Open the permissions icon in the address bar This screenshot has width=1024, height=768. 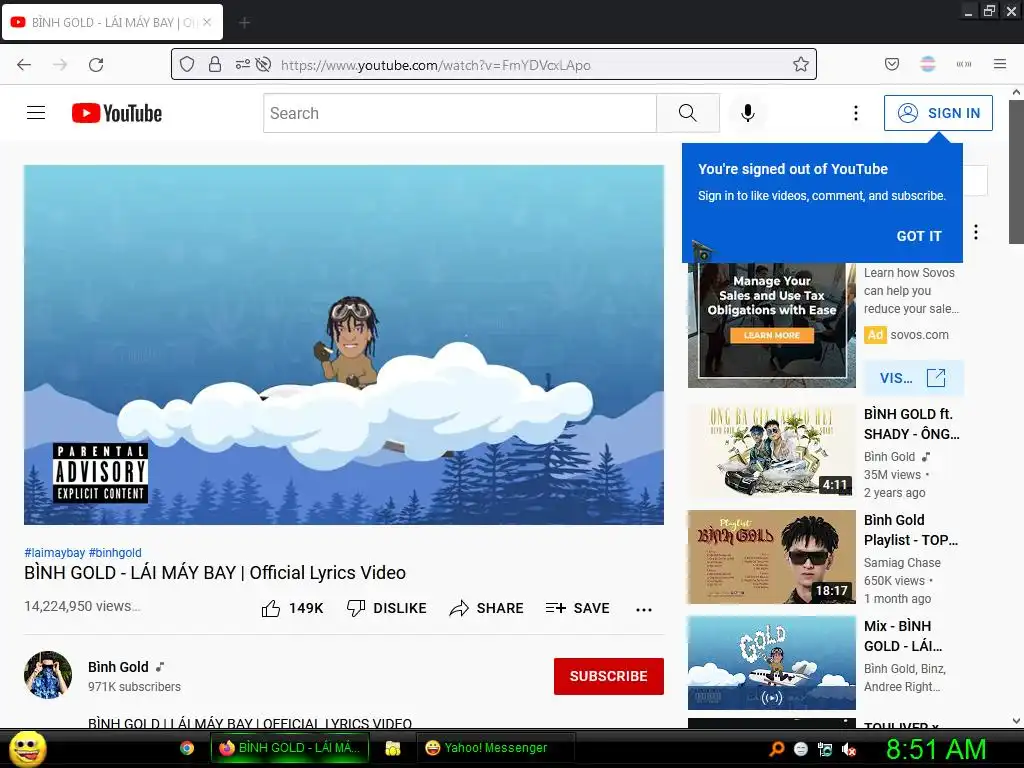pyautogui.click(x=242, y=64)
